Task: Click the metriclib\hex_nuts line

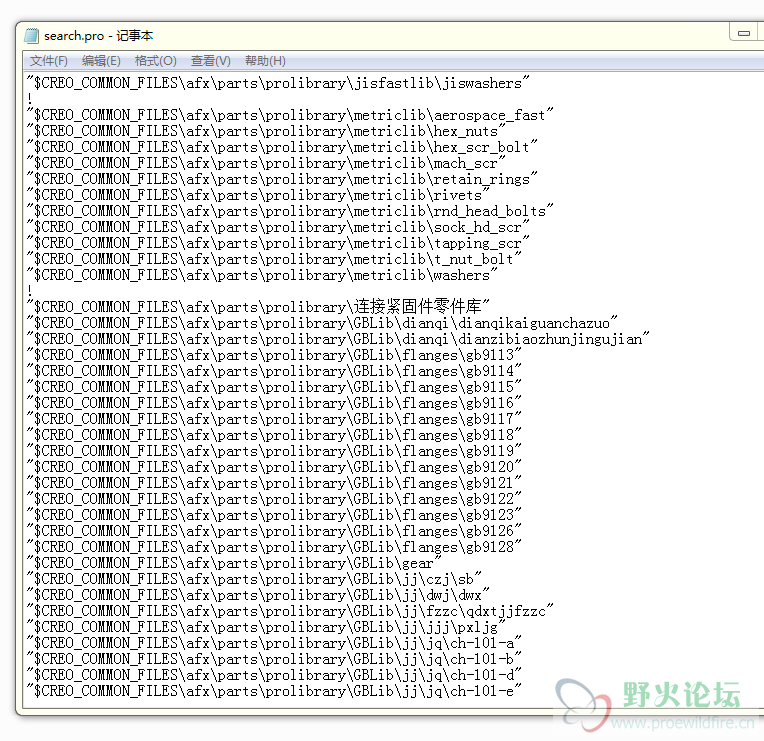Action: [266, 131]
